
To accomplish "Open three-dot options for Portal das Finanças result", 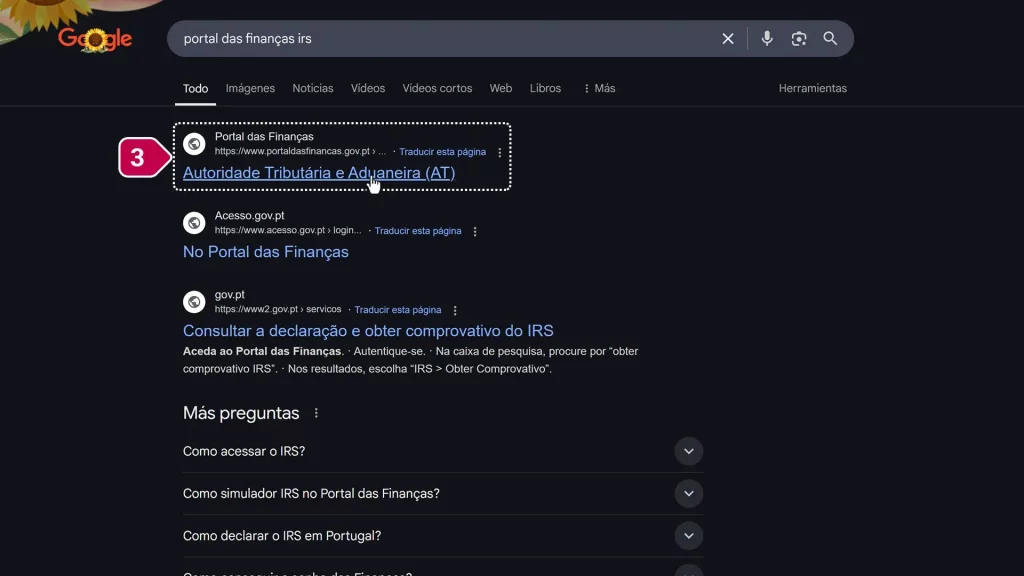I will point(500,153).
